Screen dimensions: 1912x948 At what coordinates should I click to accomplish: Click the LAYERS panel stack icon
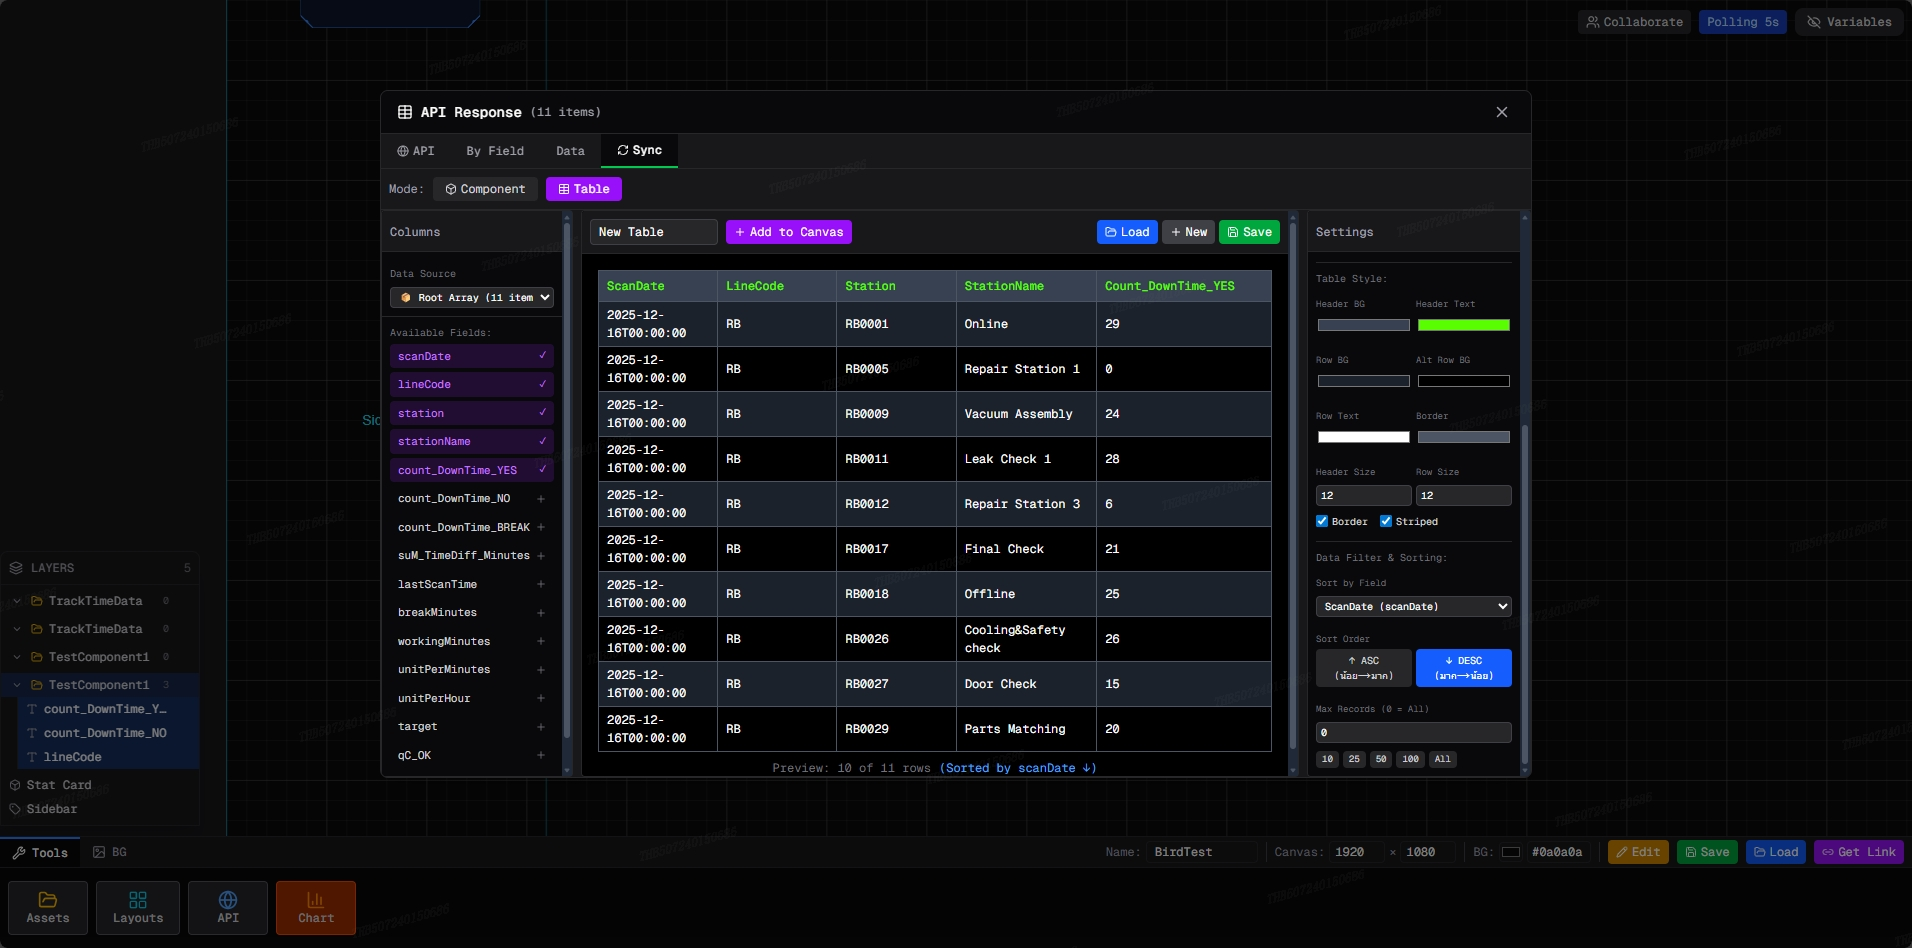pyautogui.click(x=16, y=568)
